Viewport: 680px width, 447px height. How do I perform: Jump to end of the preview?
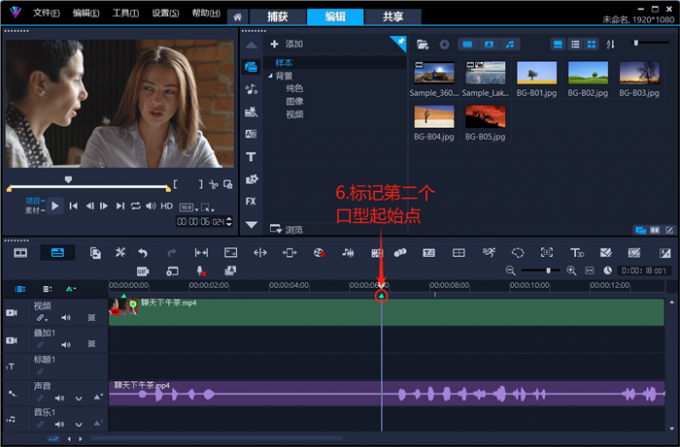coord(120,206)
